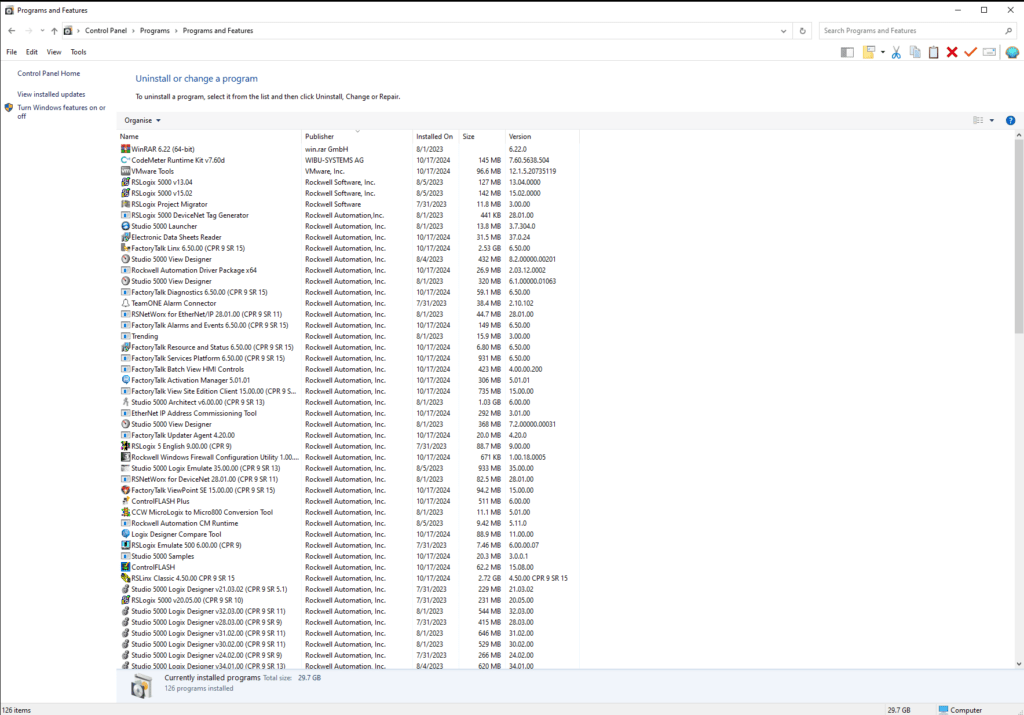The image size is (1024, 715).
Task: Click the Studio 5000 Launcher icon
Action: (125, 226)
